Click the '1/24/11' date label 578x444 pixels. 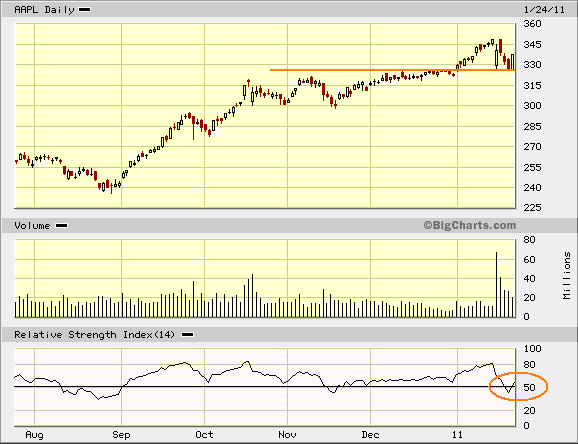[544, 10]
